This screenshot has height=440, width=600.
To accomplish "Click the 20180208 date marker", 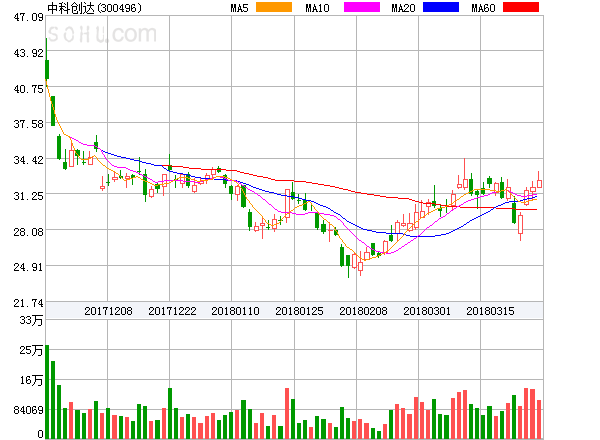I will pyautogui.click(x=363, y=311).
